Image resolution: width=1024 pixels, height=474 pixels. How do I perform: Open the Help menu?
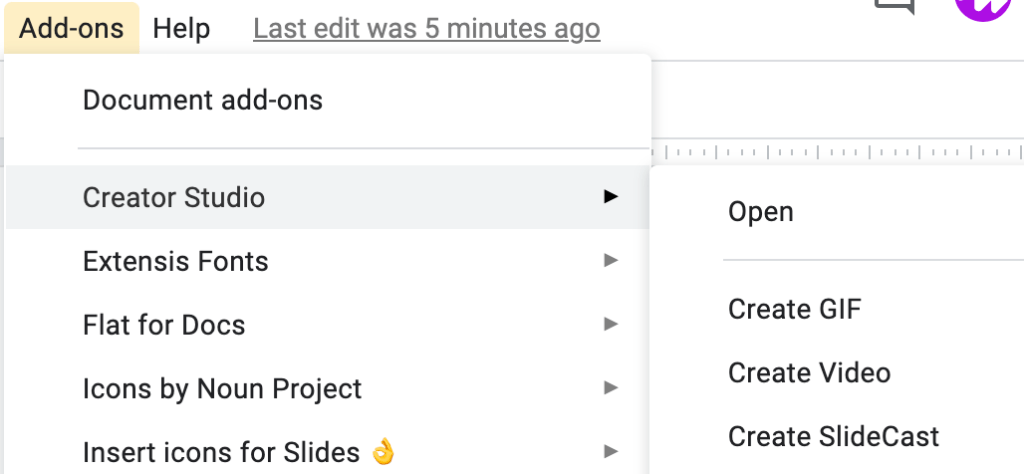click(181, 29)
